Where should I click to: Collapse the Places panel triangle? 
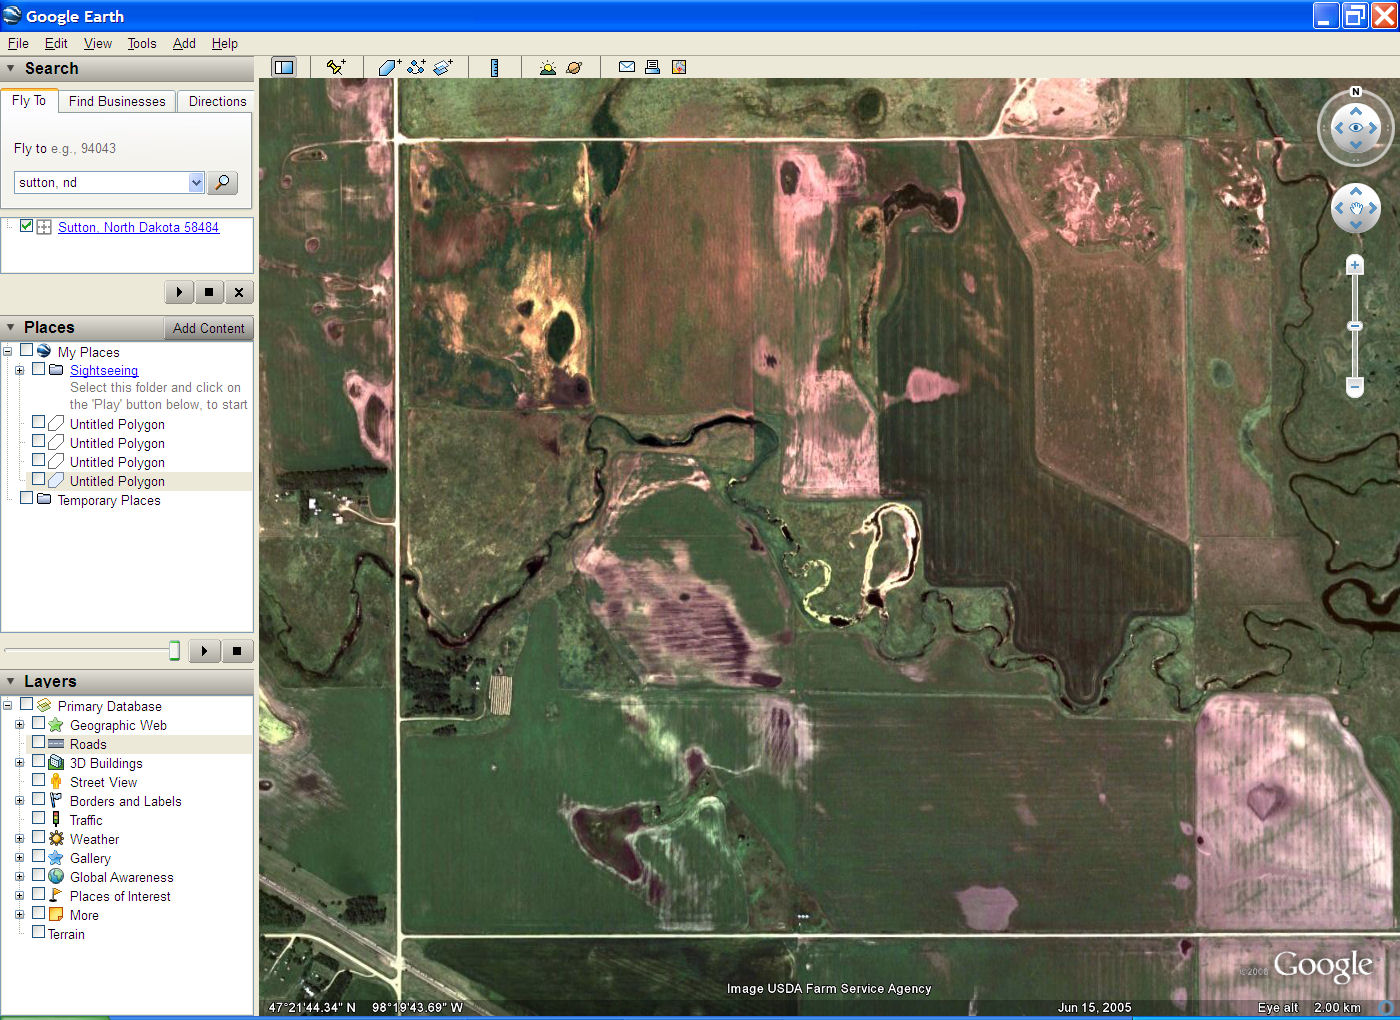point(11,327)
